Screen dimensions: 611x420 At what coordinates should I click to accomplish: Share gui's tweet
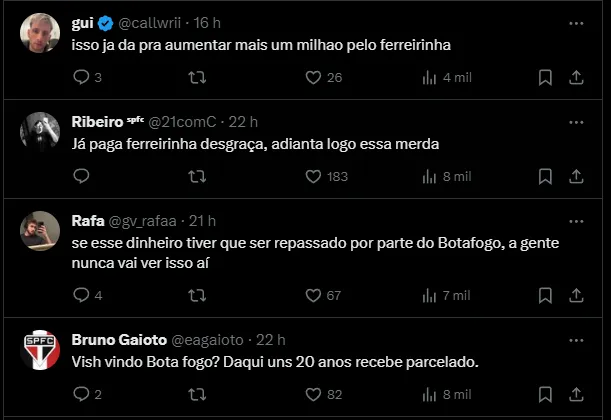click(577, 77)
